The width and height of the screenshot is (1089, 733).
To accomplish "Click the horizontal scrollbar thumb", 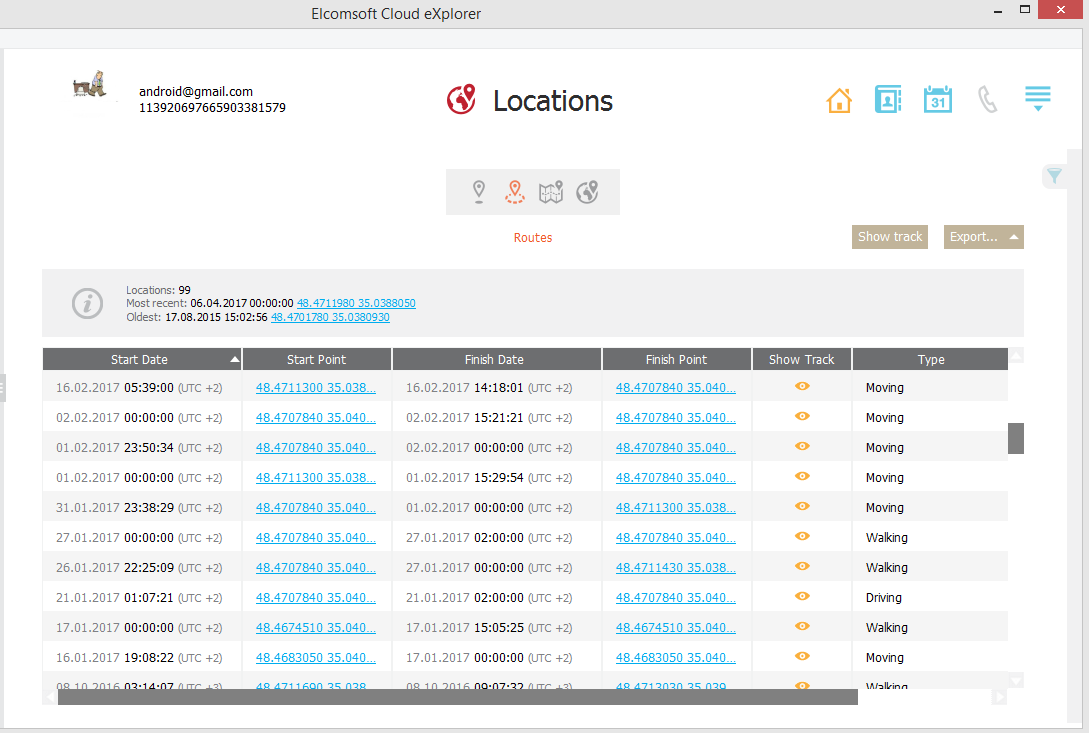I will tap(458, 697).
